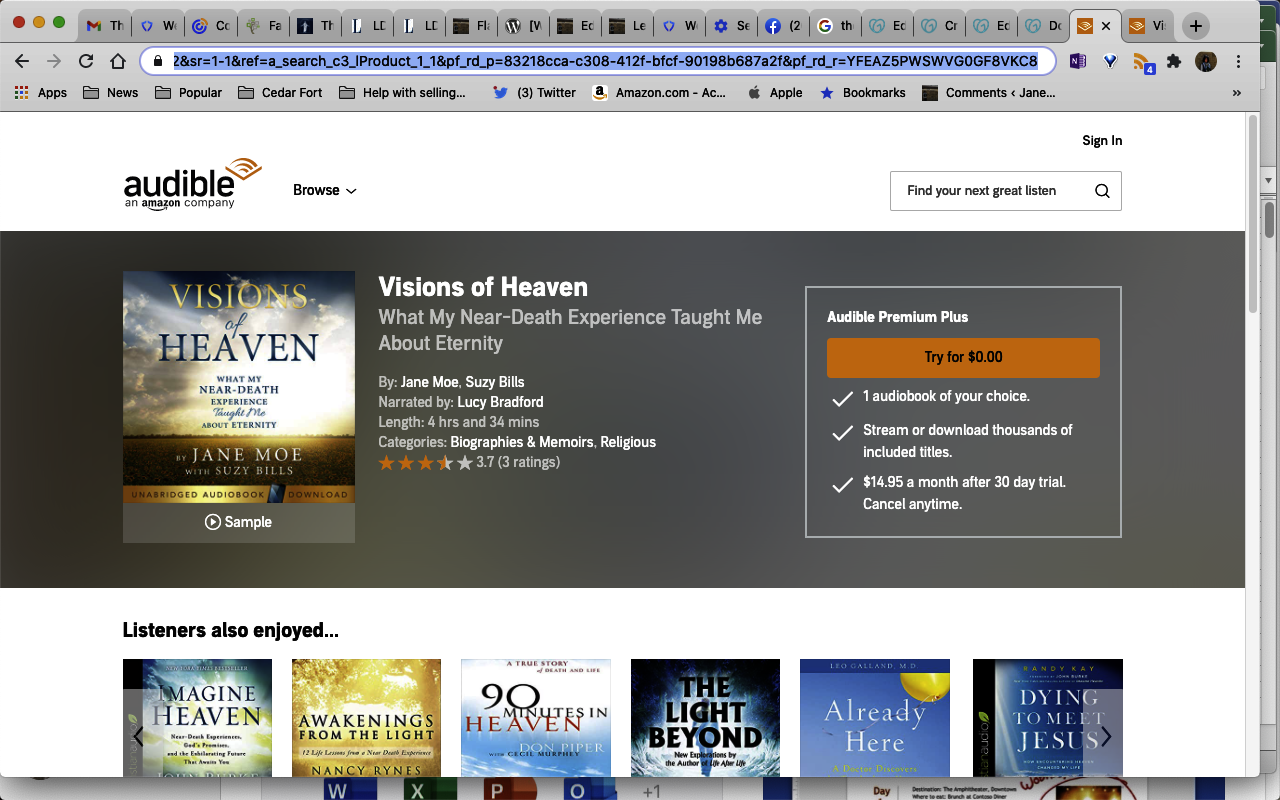Image resolution: width=1280 pixels, height=800 pixels.
Task: Open the browser home page
Action: (118, 61)
